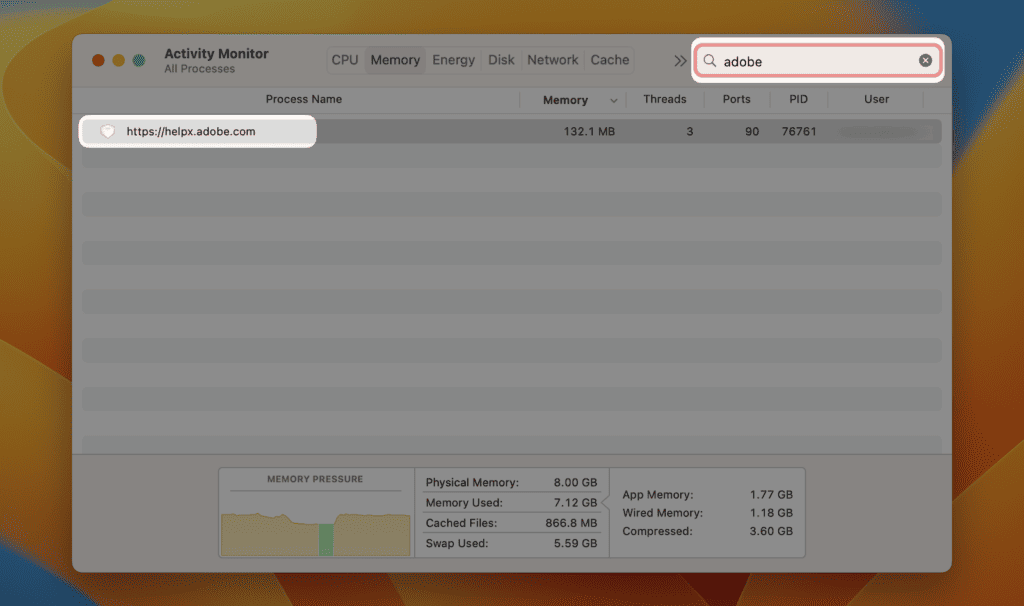Image resolution: width=1024 pixels, height=606 pixels.
Task: Switch to the CPU tab
Action: click(345, 60)
